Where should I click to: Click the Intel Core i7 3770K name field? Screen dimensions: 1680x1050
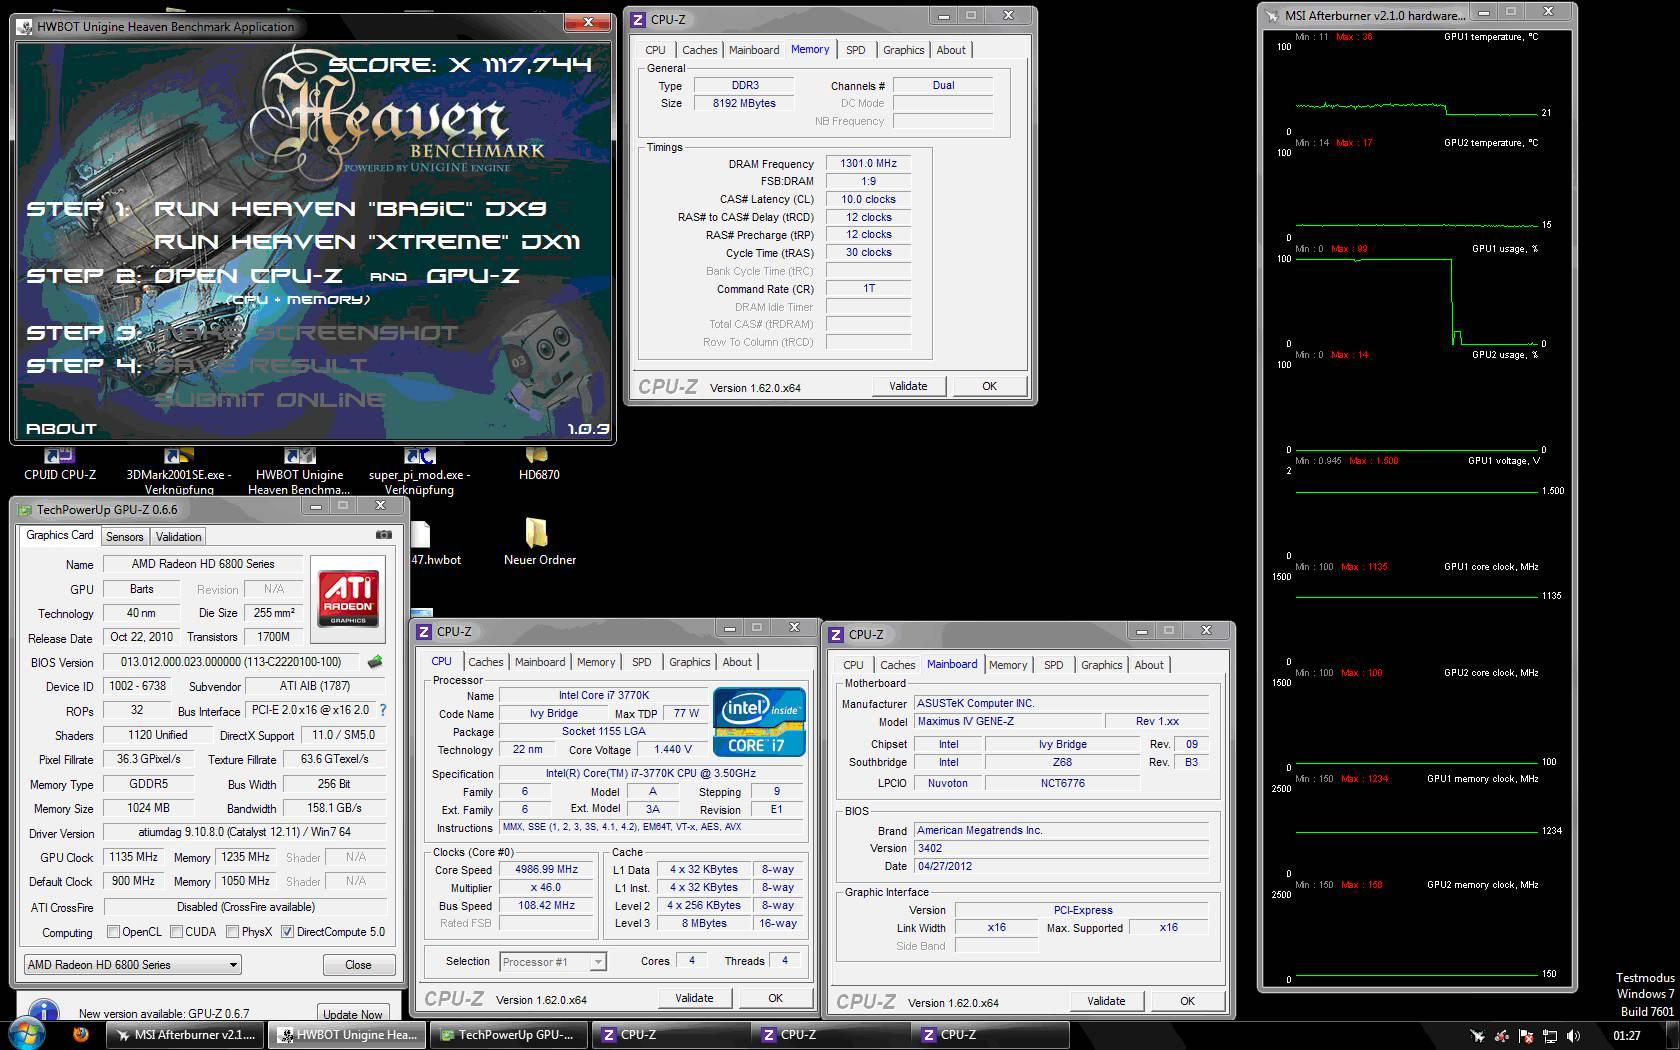603,696
